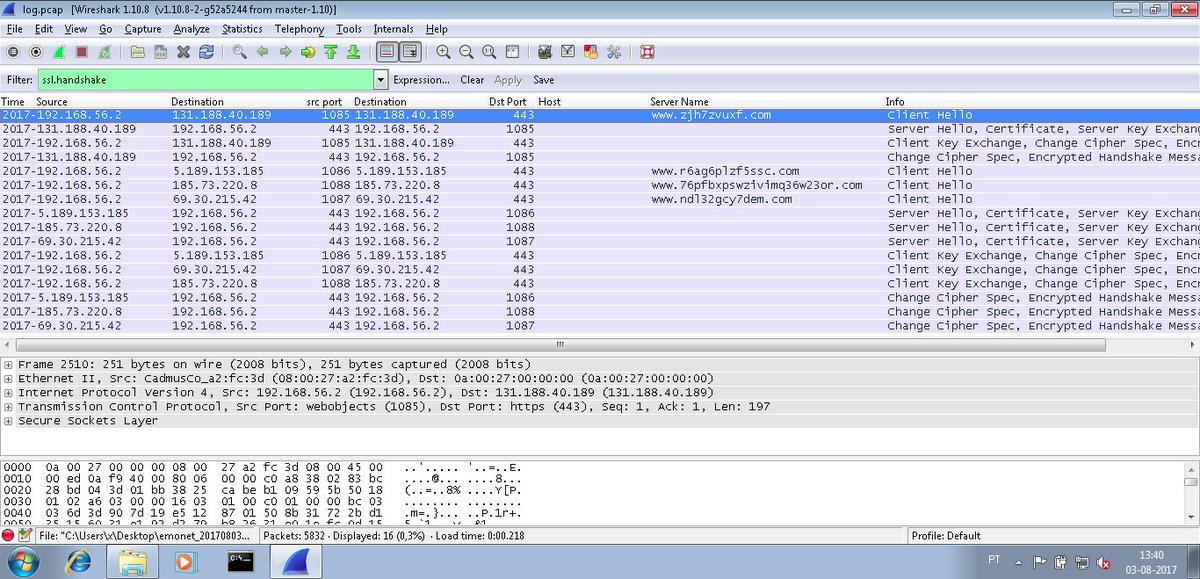Open the Statistics menu

[242, 29]
